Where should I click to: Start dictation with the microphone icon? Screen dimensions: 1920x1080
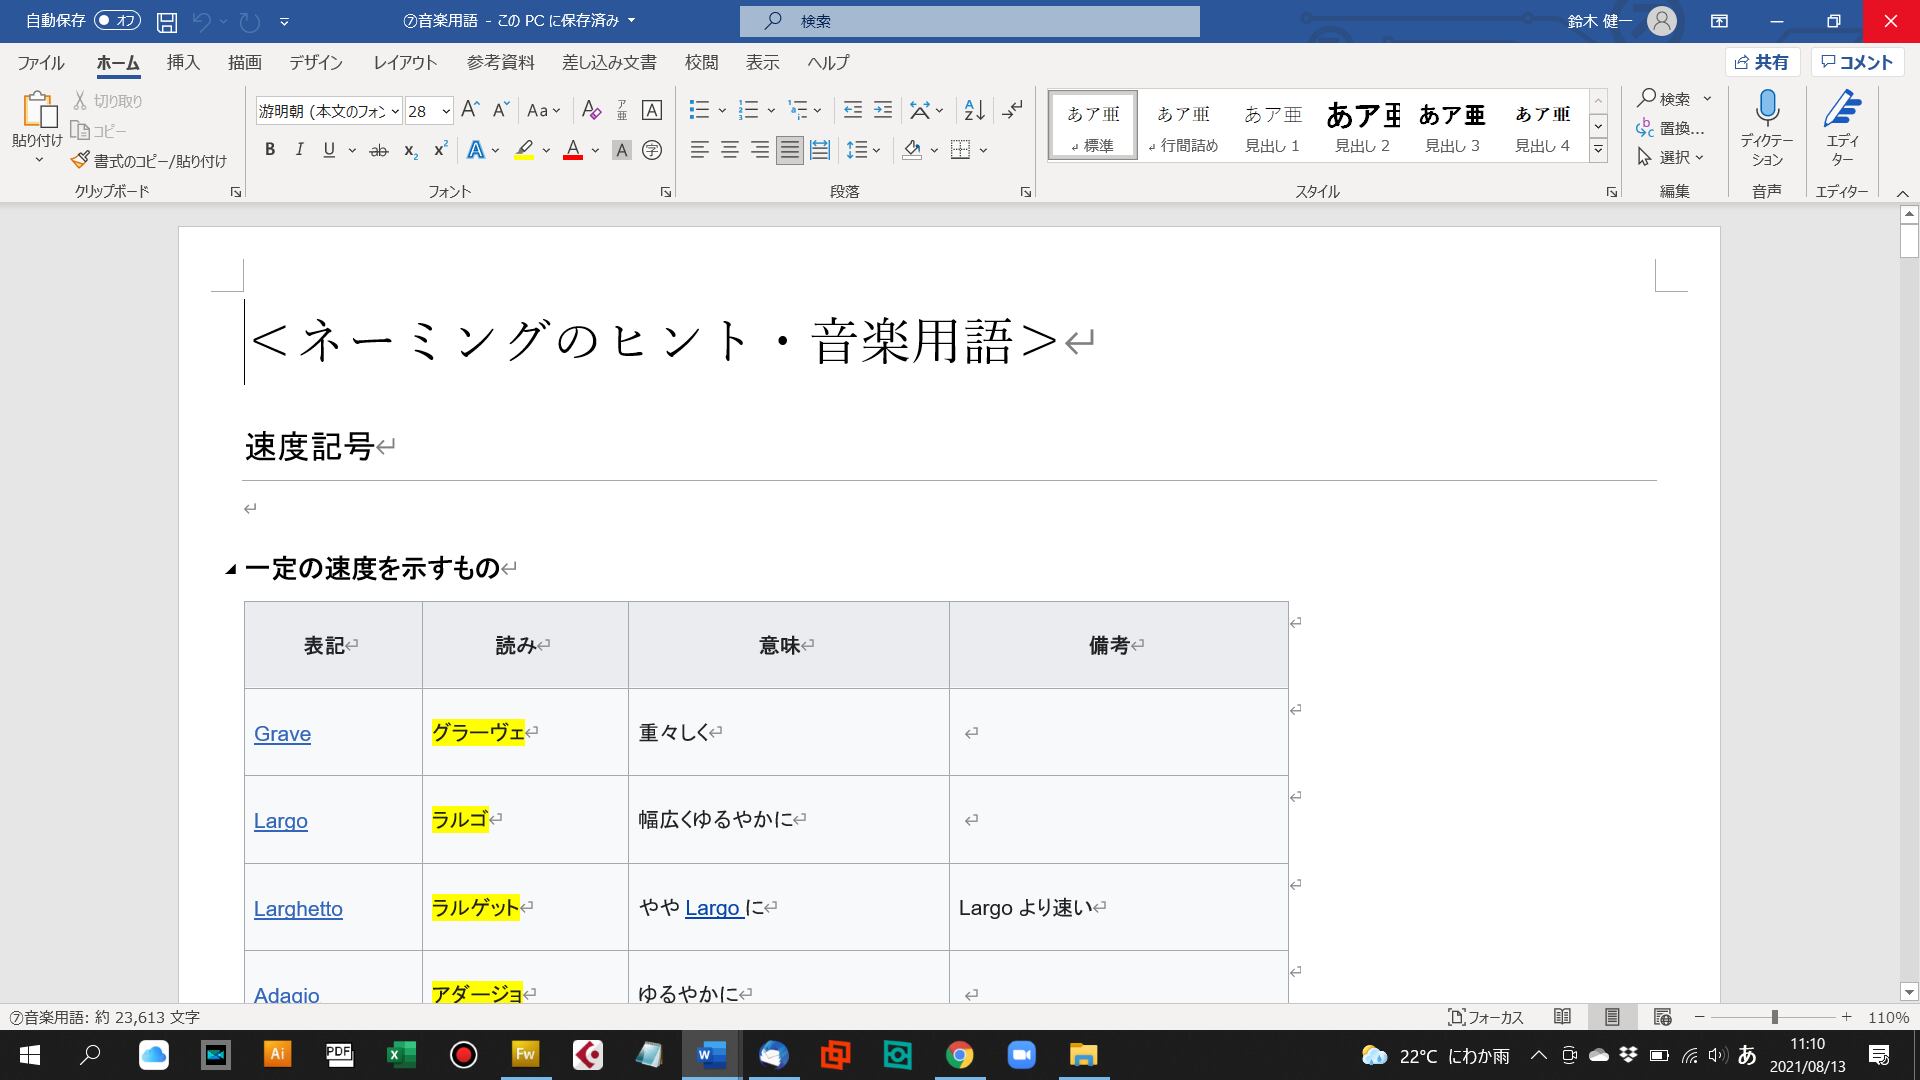pos(1766,108)
